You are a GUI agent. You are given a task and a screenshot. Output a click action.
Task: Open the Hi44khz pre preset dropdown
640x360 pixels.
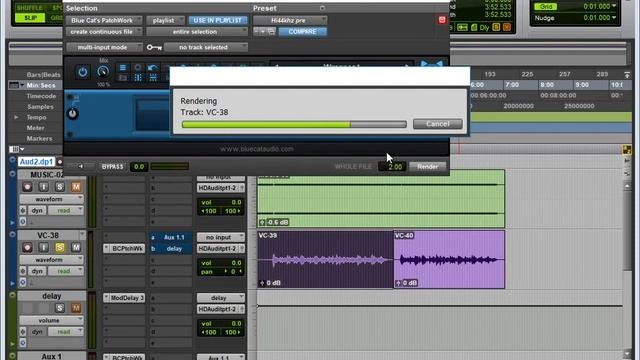pos(290,20)
